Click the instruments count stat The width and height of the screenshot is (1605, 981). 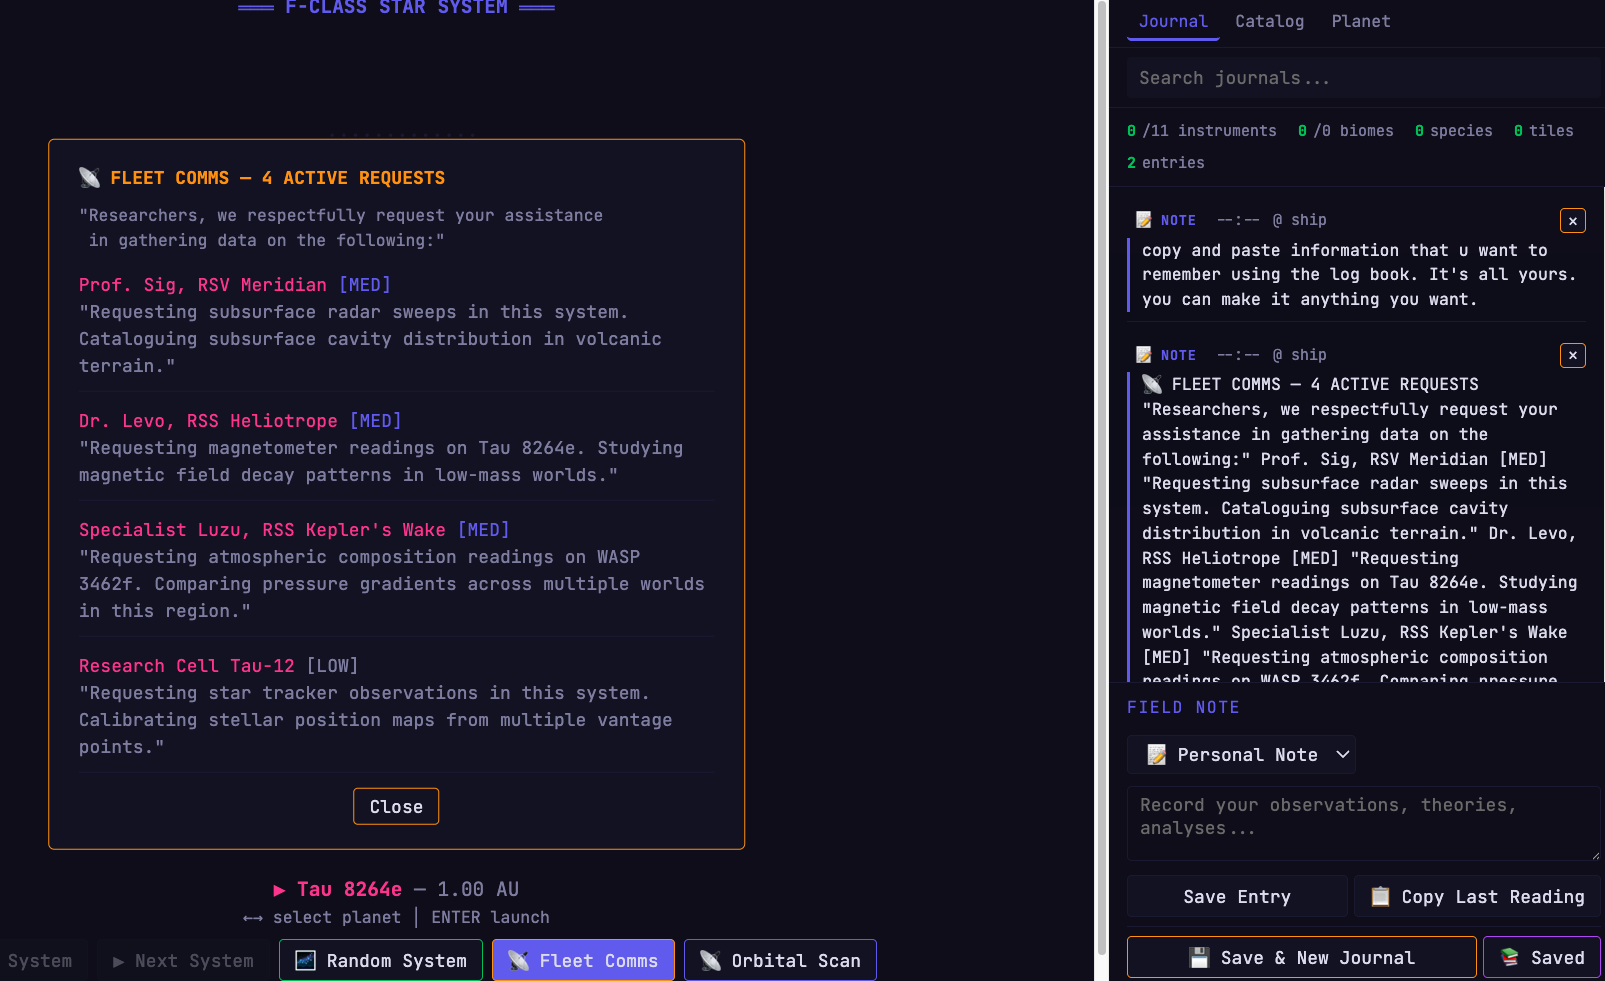click(1202, 131)
